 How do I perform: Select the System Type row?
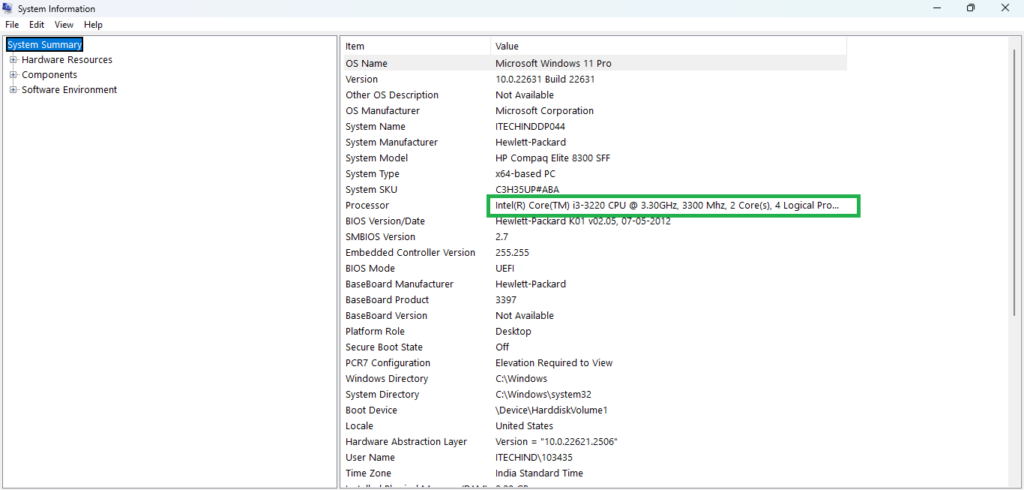pyautogui.click(x=595, y=174)
